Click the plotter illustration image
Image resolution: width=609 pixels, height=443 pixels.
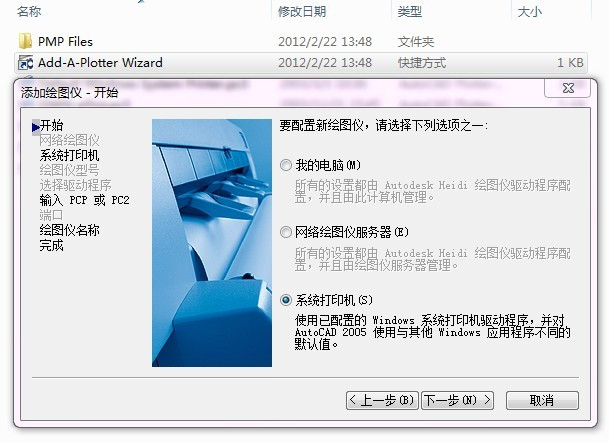click(212, 243)
